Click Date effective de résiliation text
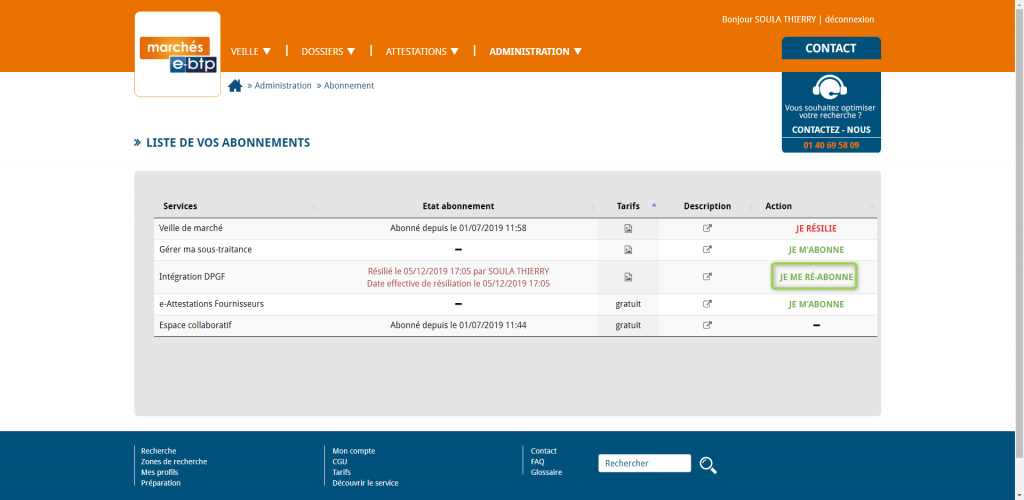This screenshot has width=1024, height=500. coord(458,283)
